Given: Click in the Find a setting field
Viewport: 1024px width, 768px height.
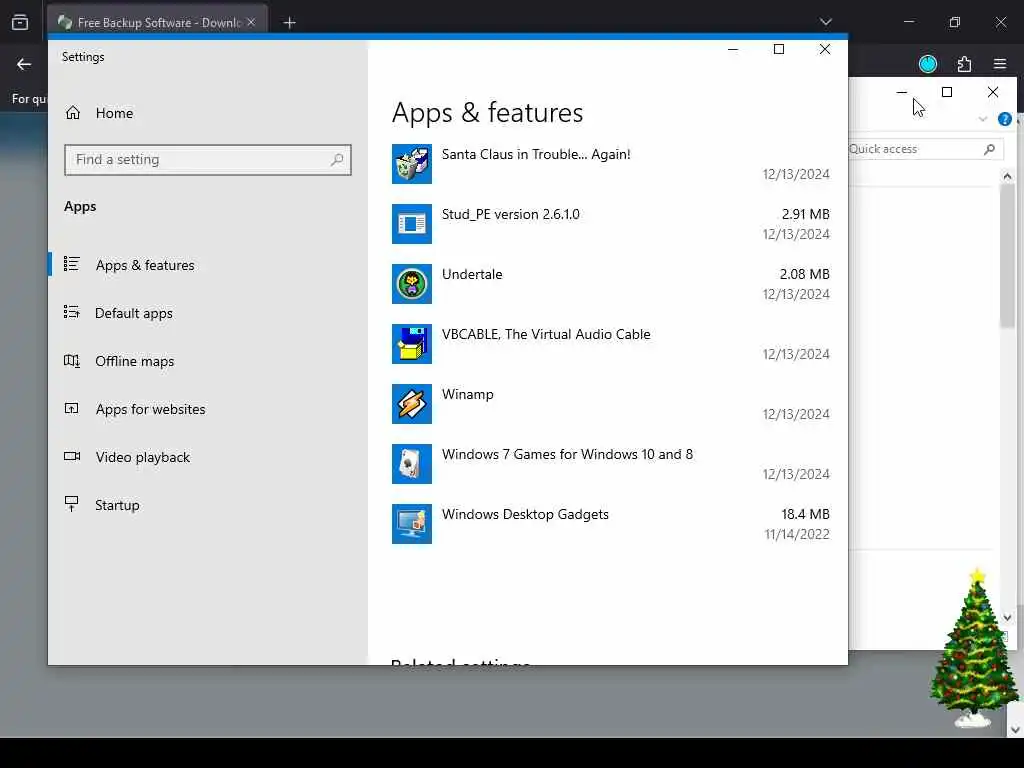Looking at the screenshot, I should pyautogui.click(x=208, y=159).
